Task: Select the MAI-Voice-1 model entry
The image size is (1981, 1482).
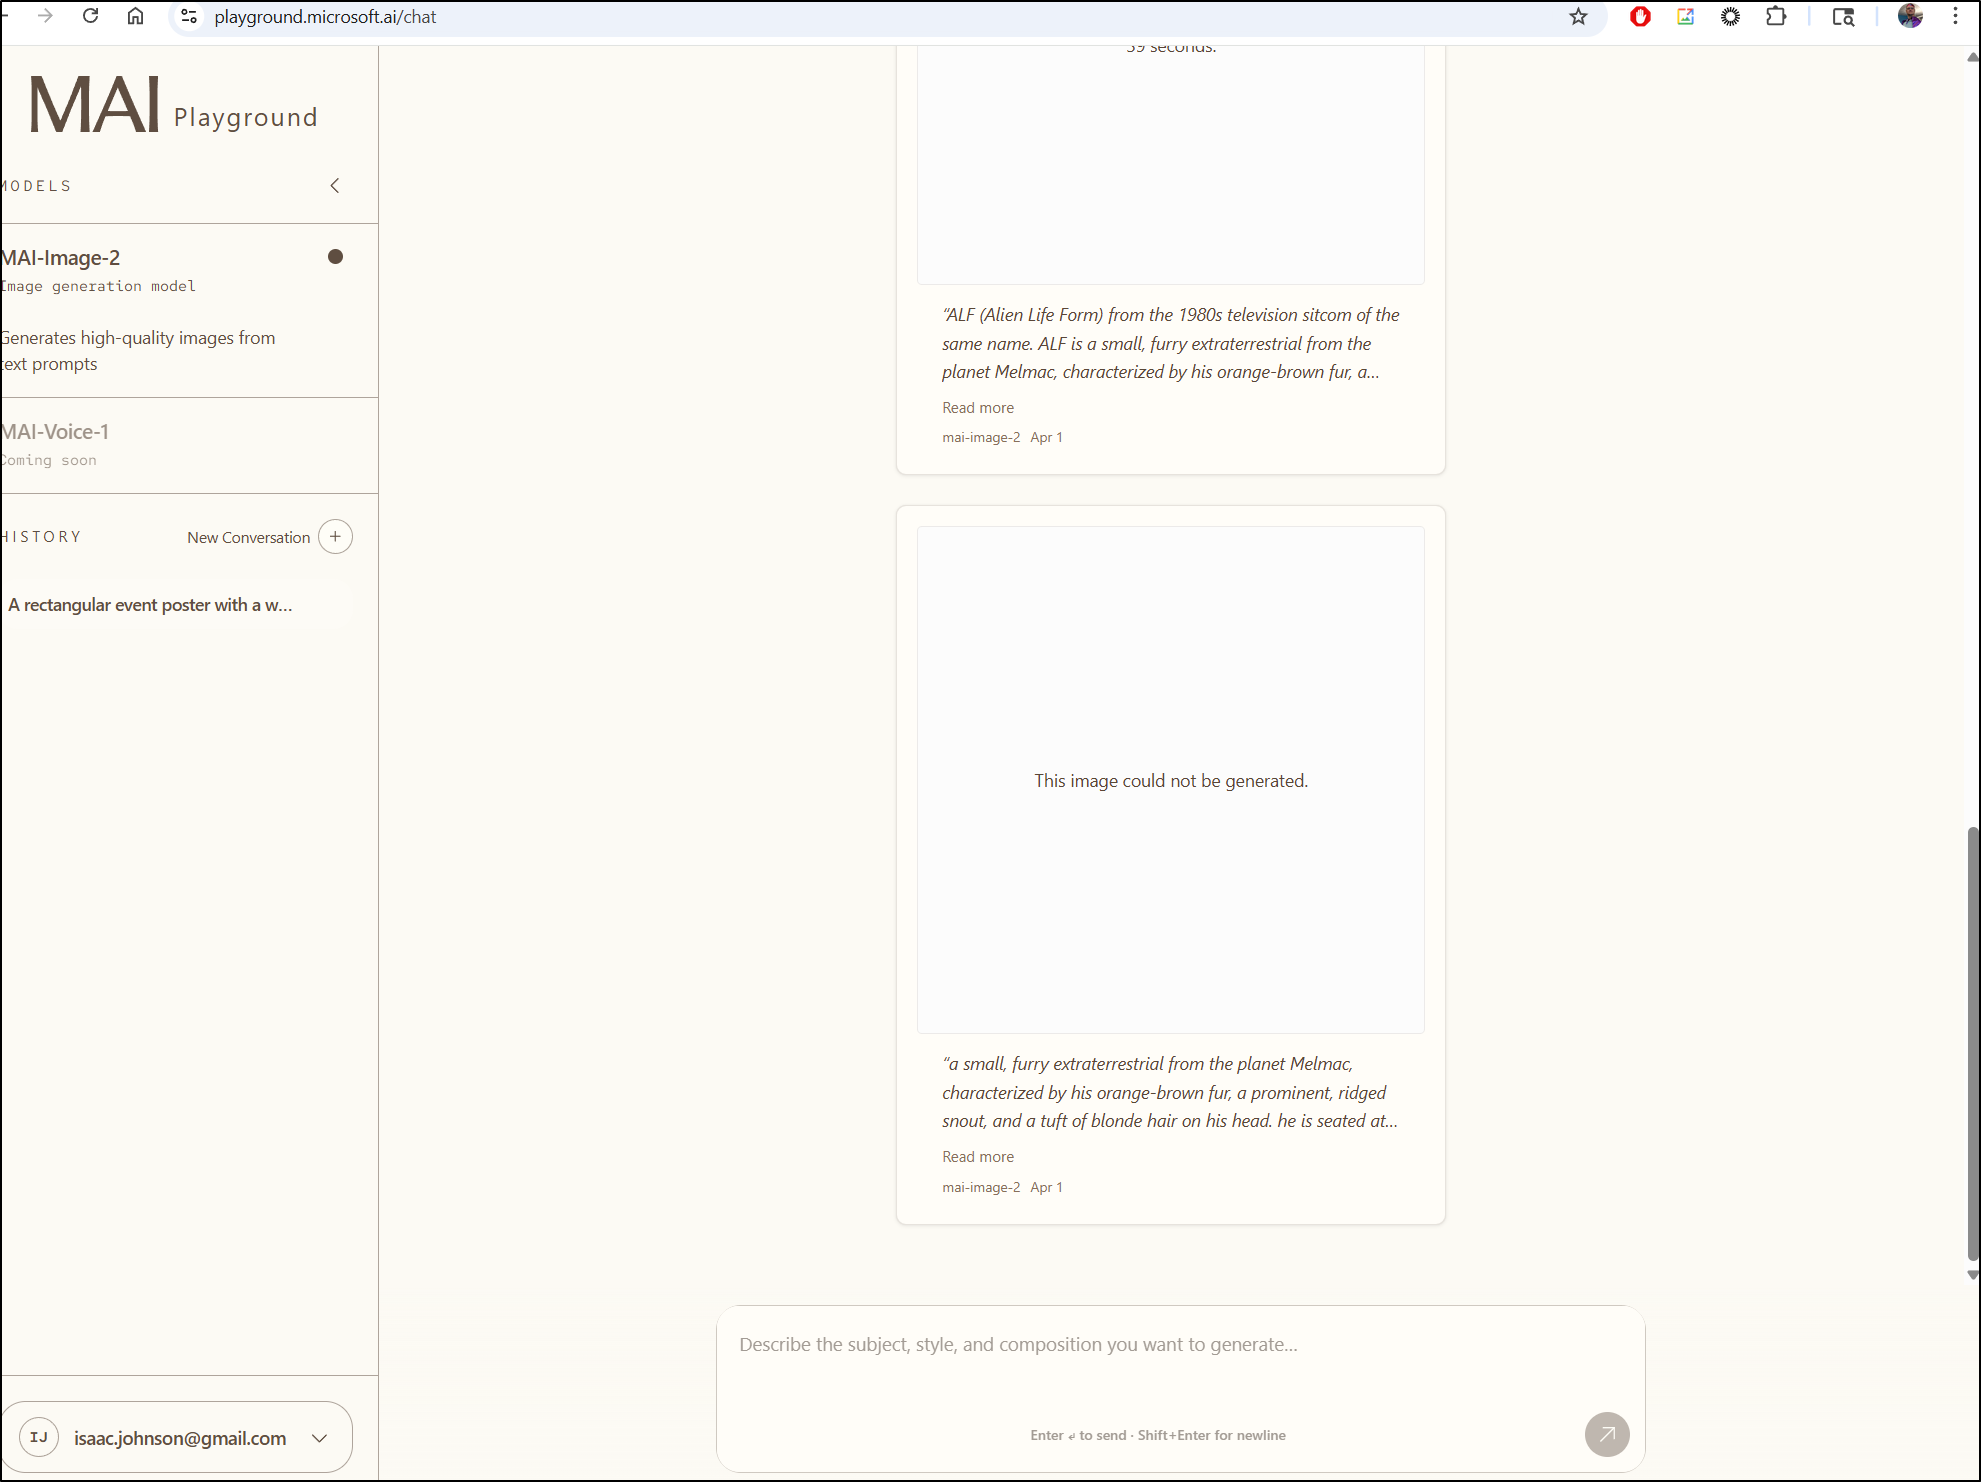Action: (x=55, y=432)
